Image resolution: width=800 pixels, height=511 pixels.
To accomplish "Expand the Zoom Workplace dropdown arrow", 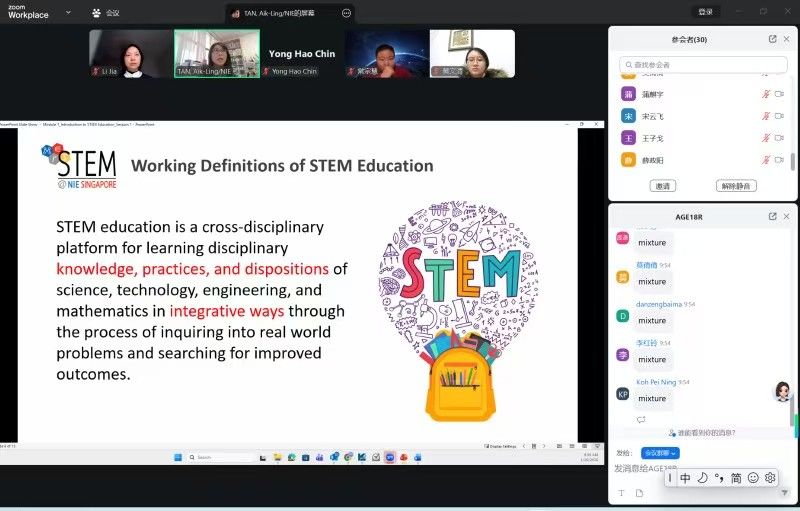I will click(68, 13).
